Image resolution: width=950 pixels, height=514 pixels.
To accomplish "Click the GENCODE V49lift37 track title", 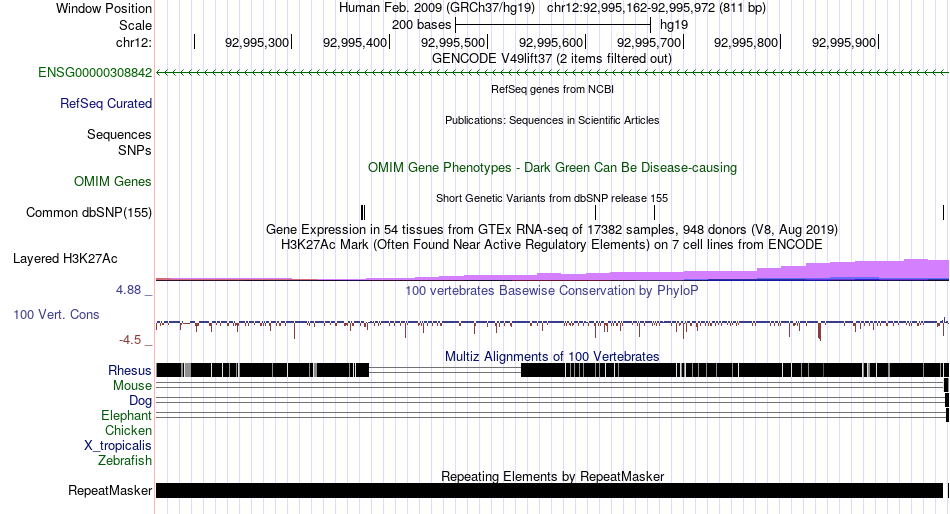I will click(551, 59).
